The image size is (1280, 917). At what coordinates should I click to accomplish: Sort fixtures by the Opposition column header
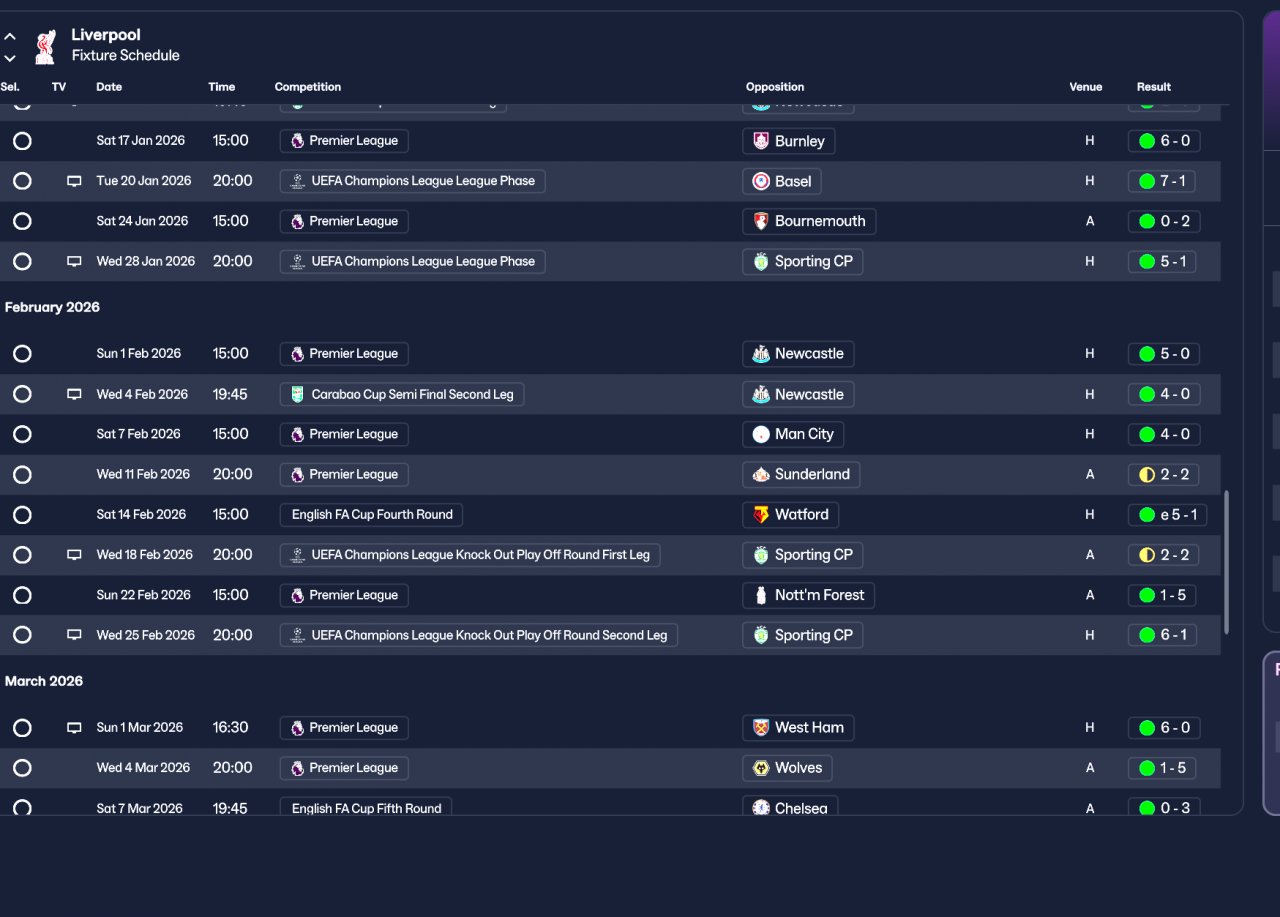tap(775, 87)
